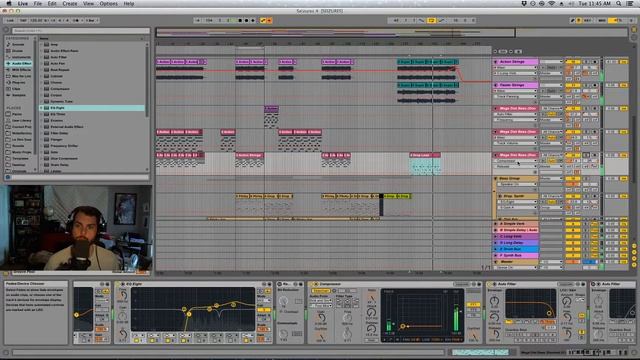Toggle the arrangement Loop switch
The image size is (640, 360).
431,20
